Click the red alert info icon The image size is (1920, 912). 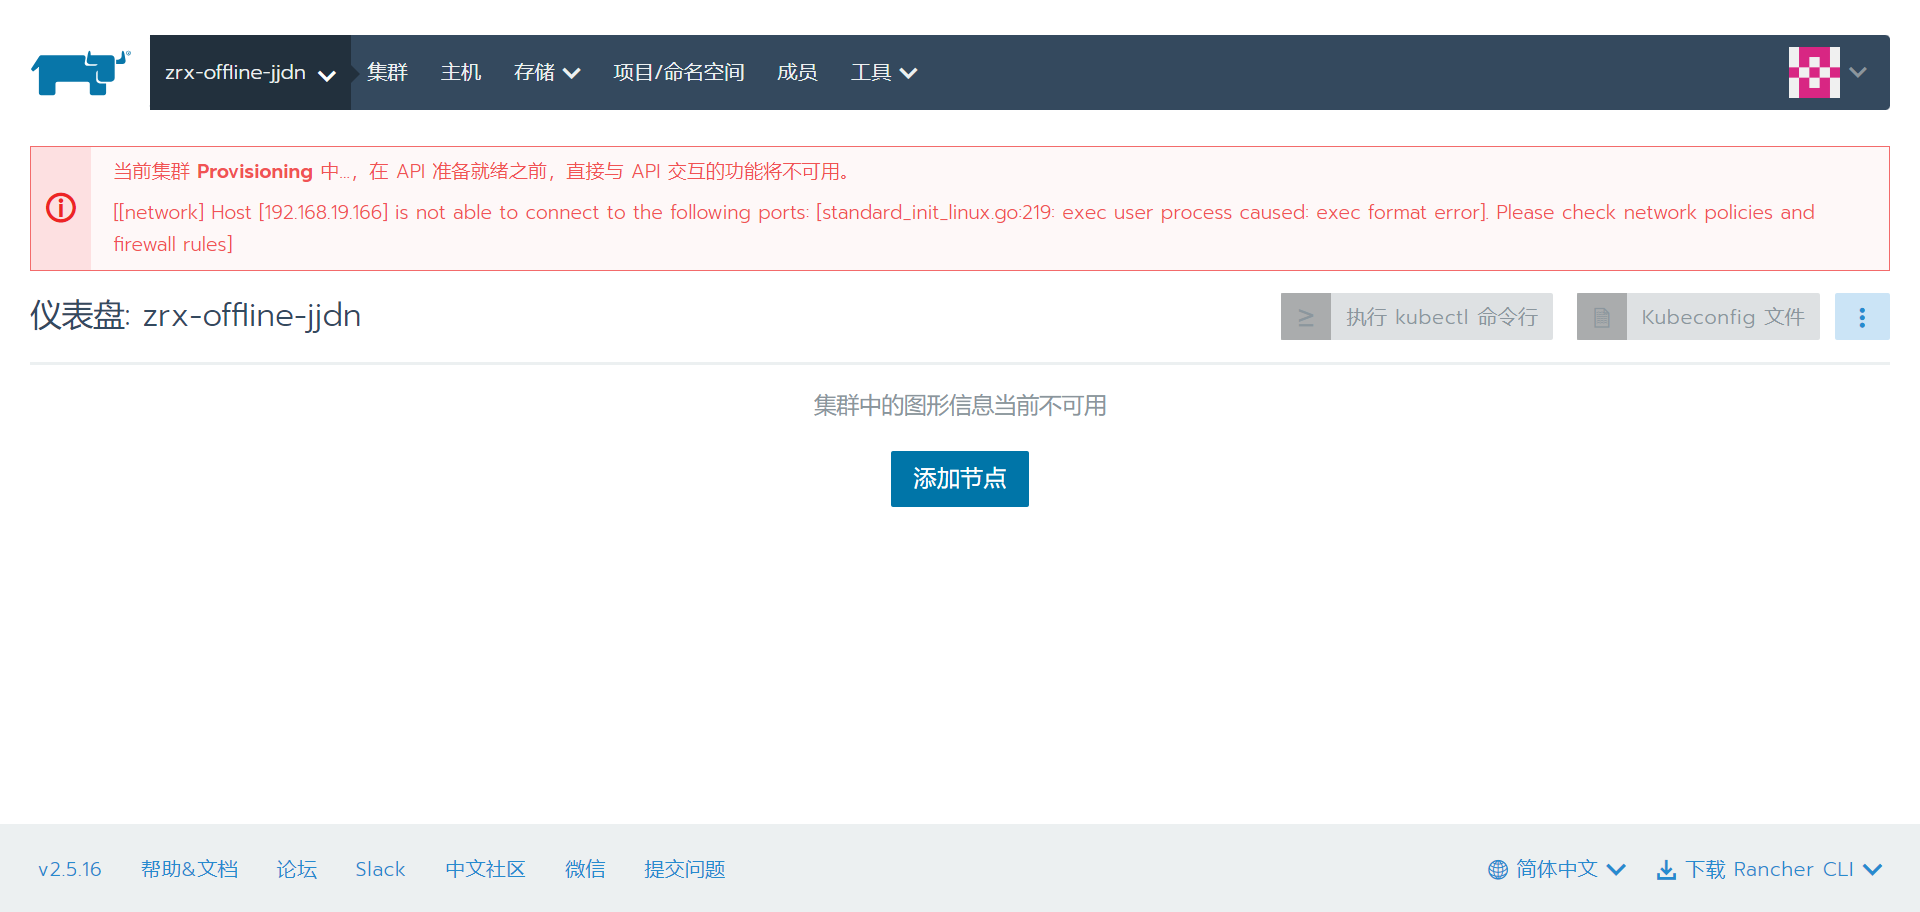(61, 208)
